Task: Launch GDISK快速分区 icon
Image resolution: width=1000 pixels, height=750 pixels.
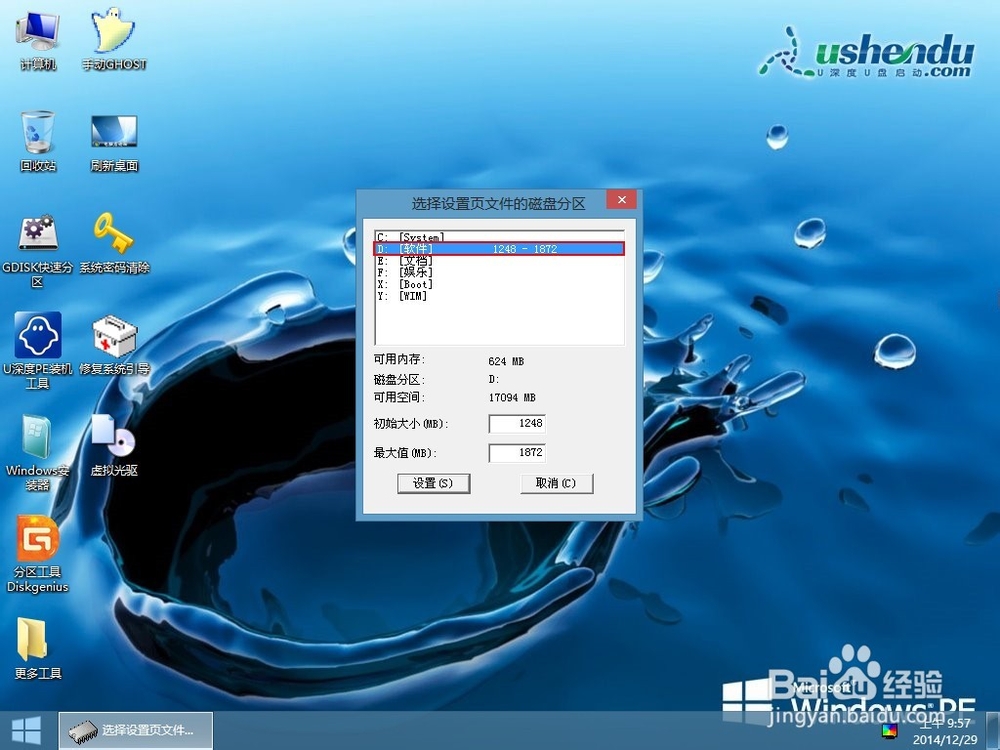Action: (x=38, y=250)
